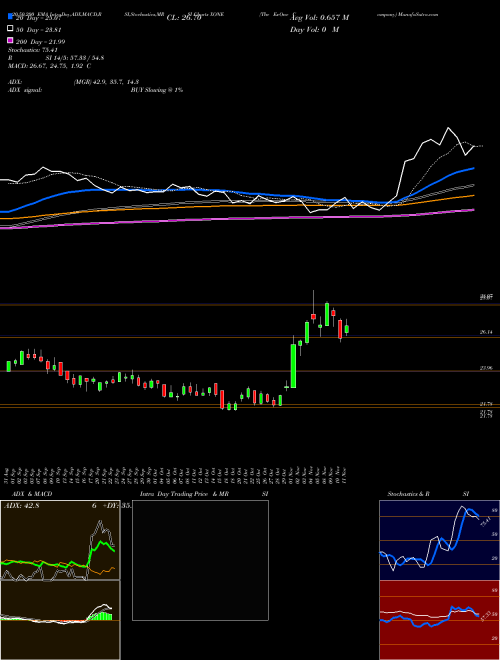The image size is (500, 660).
Task: Click the MACD histogram chart thumbnail
Action: [x=60, y=620]
